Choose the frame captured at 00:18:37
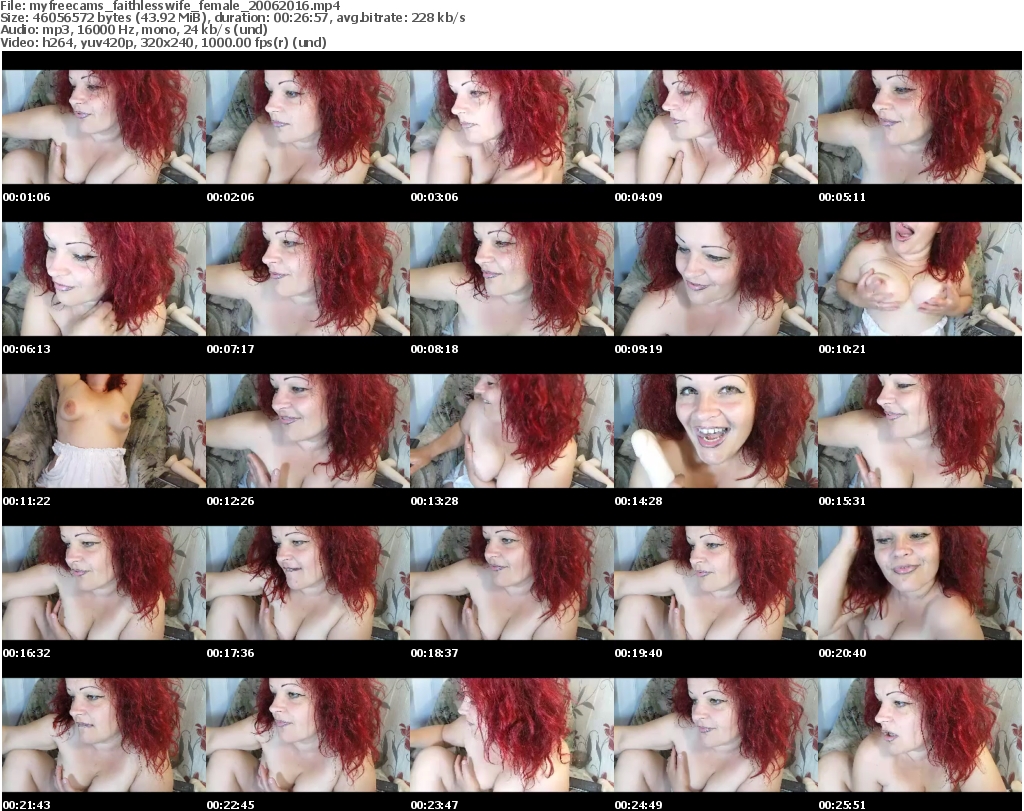This screenshot has height=811, width=1024. (512, 583)
